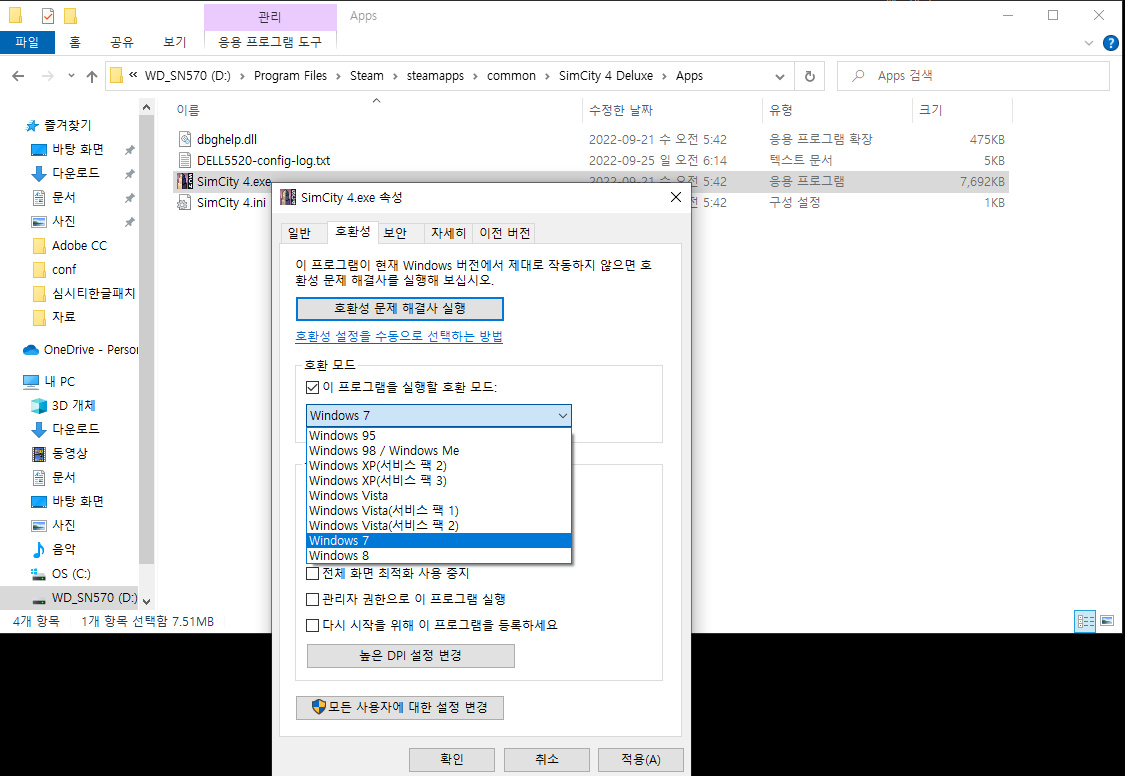Screen dimensions: 1125x776
Task: Choose Windows 8 from dropdown list
Action: [438, 556]
